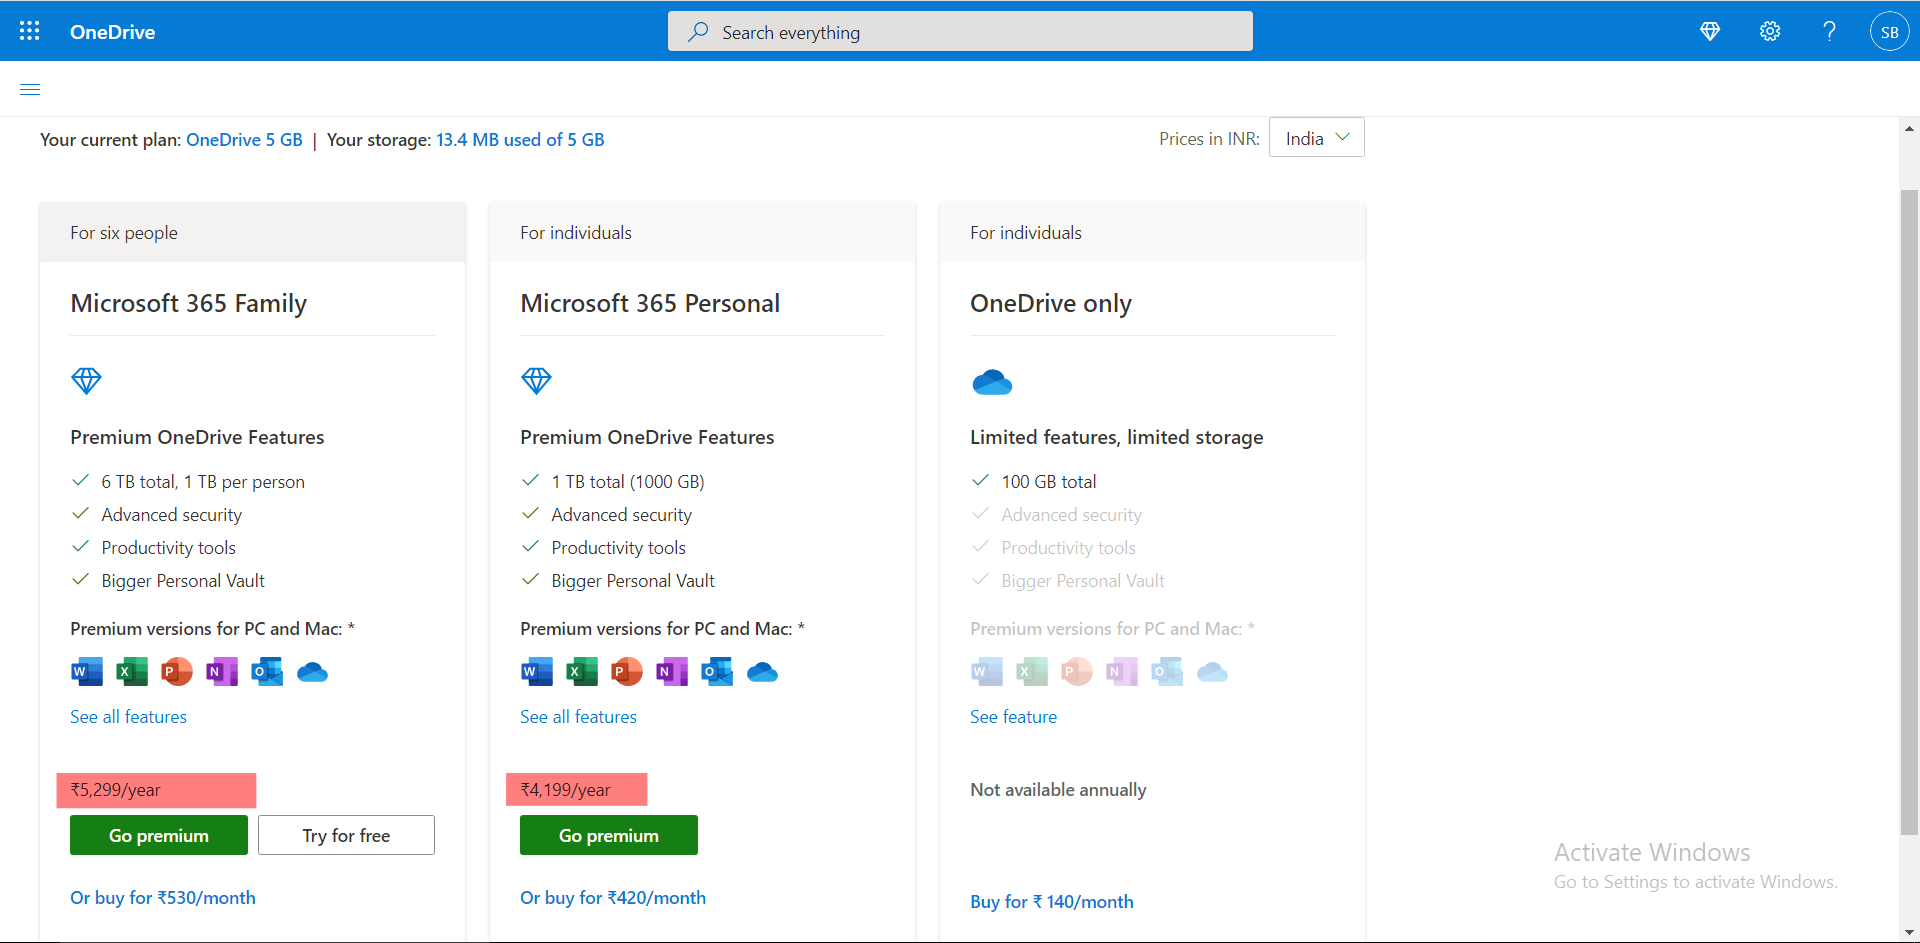This screenshot has width=1920, height=943.
Task: Click Go premium for Microsoft 365 Personal
Action: coord(609,835)
